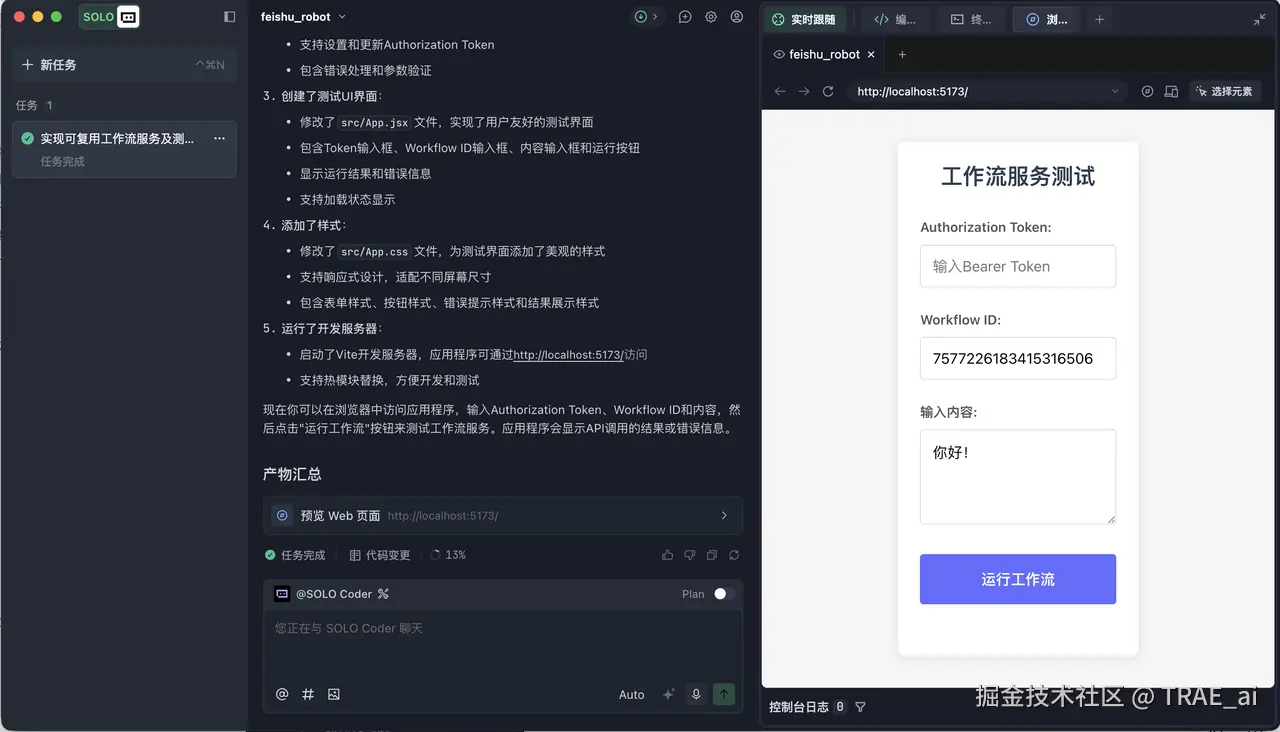1280x732 pixels.
Task: Click the src/App.jsx file reference
Action: click(373, 122)
